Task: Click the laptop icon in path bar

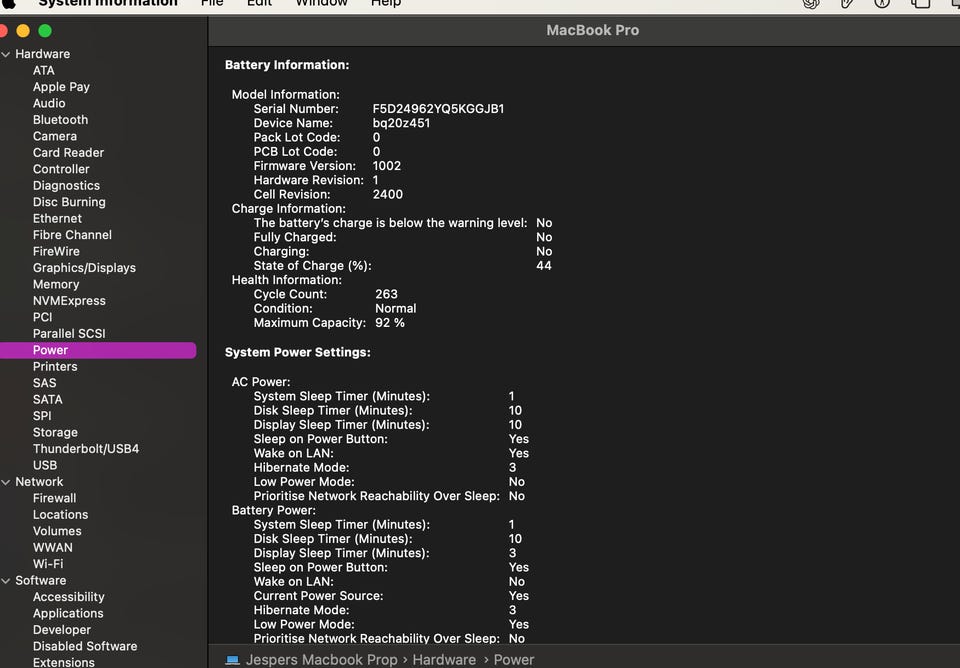Action: coord(232,660)
